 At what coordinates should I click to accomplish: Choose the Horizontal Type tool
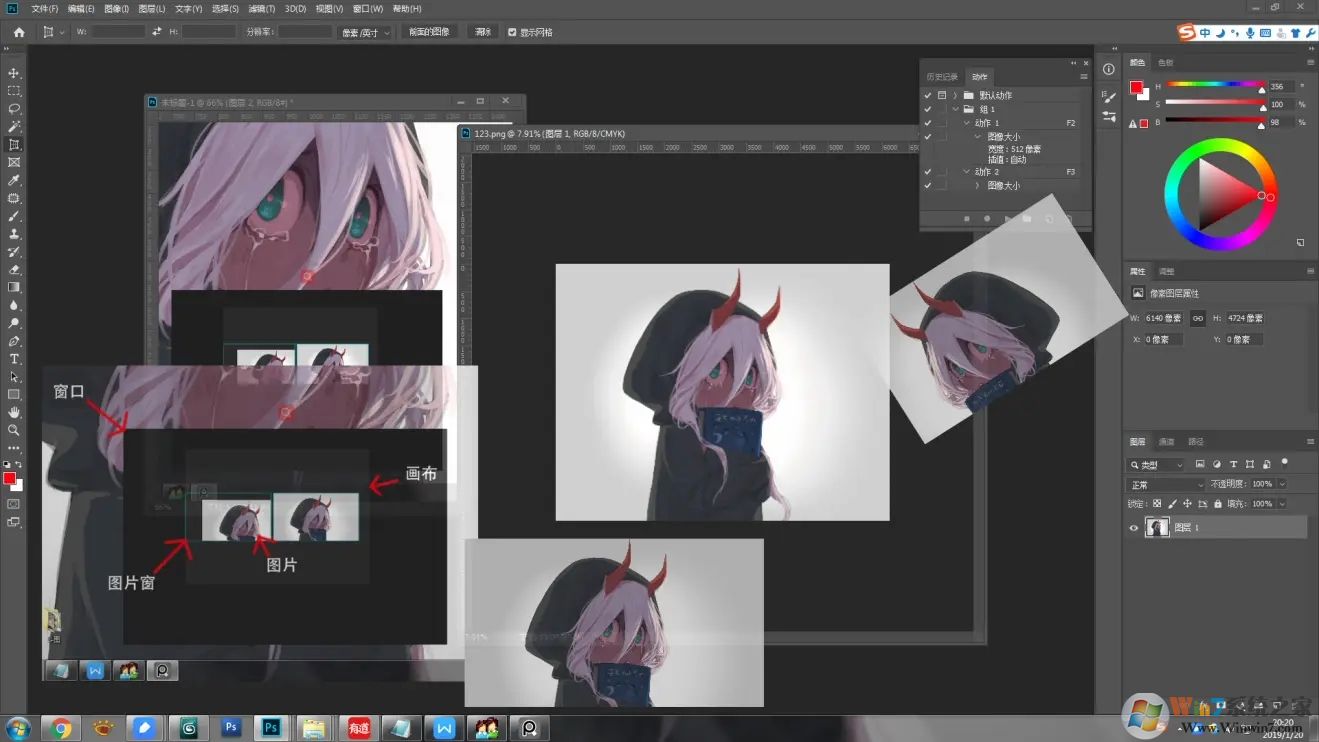coord(14,359)
